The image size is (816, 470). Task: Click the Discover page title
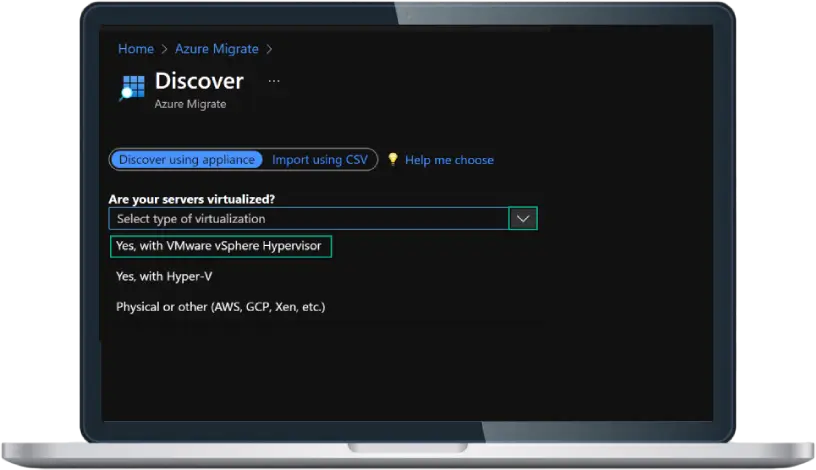click(199, 81)
